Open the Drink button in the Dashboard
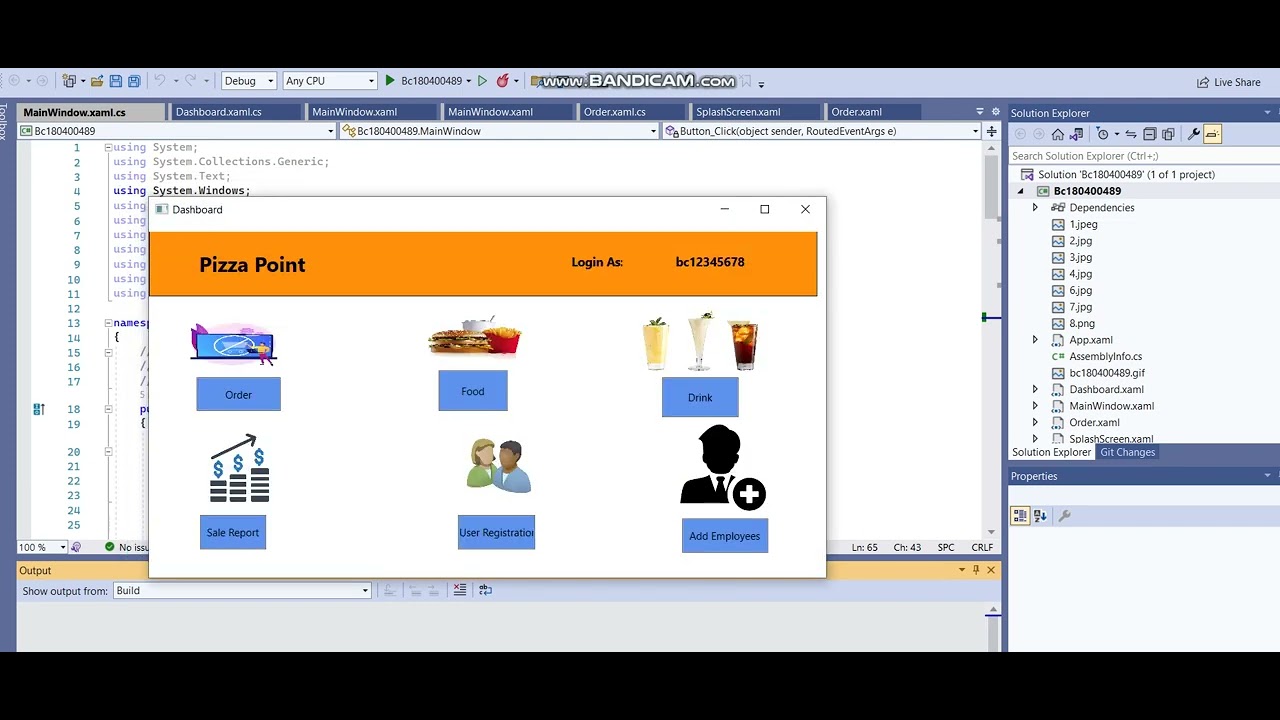 (700, 397)
